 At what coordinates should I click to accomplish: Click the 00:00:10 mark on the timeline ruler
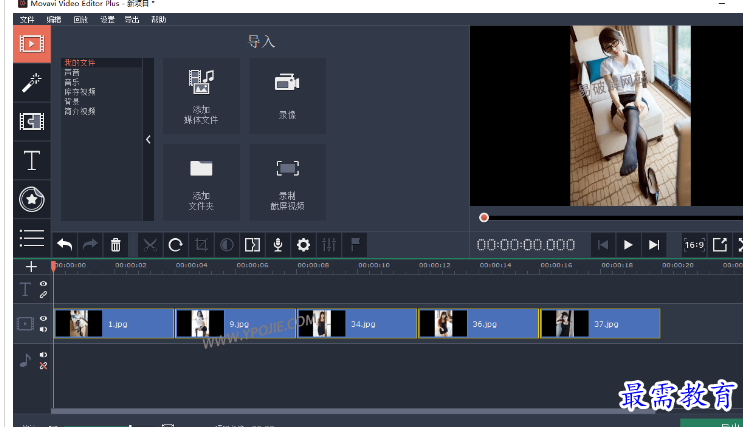(x=374, y=265)
